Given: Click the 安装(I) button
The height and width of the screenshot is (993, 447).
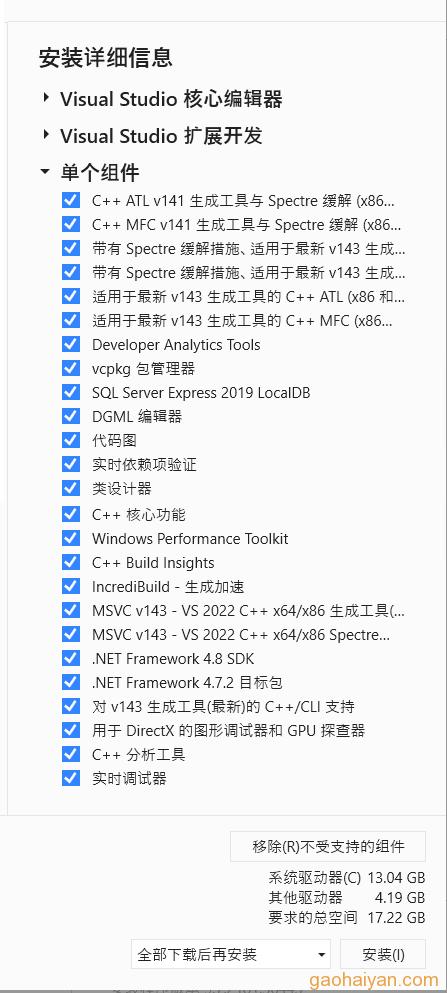Looking at the screenshot, I should 383,954.
